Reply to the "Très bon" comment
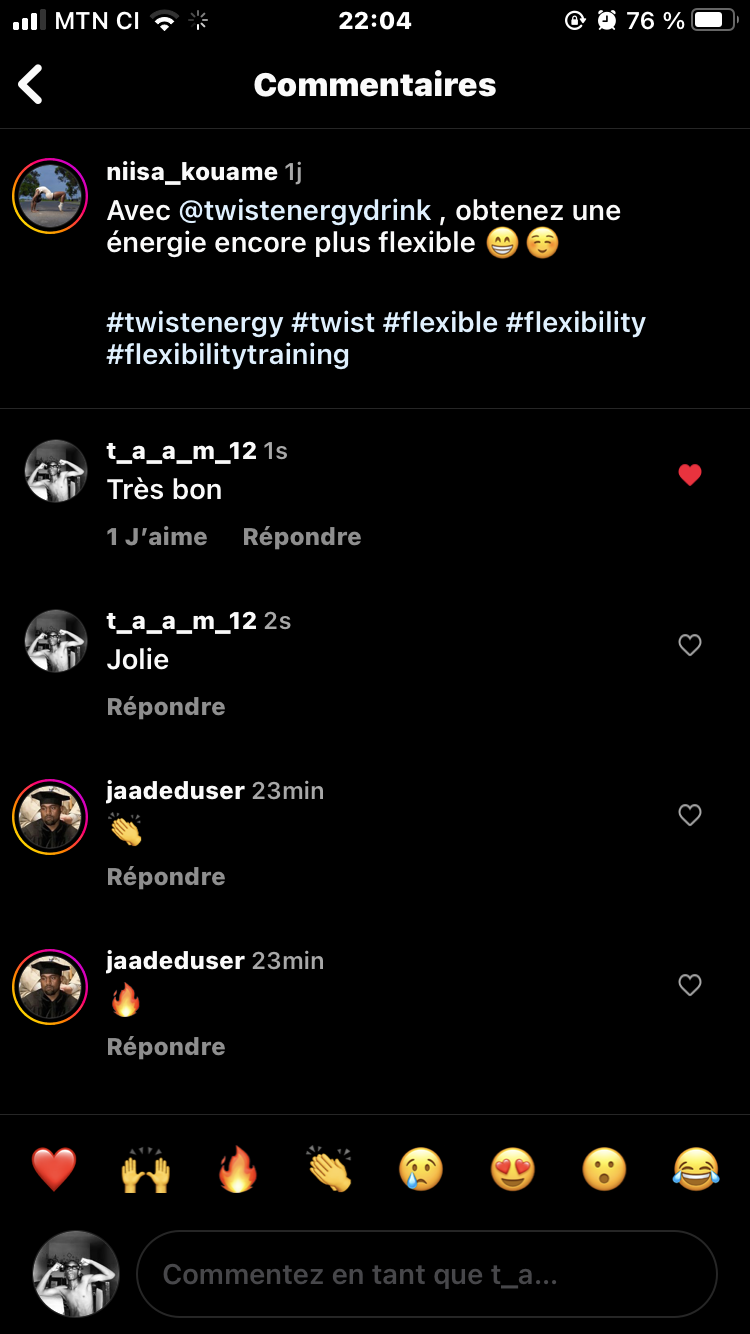Viewport: 750px width, 1334px height. click(302, 537)
